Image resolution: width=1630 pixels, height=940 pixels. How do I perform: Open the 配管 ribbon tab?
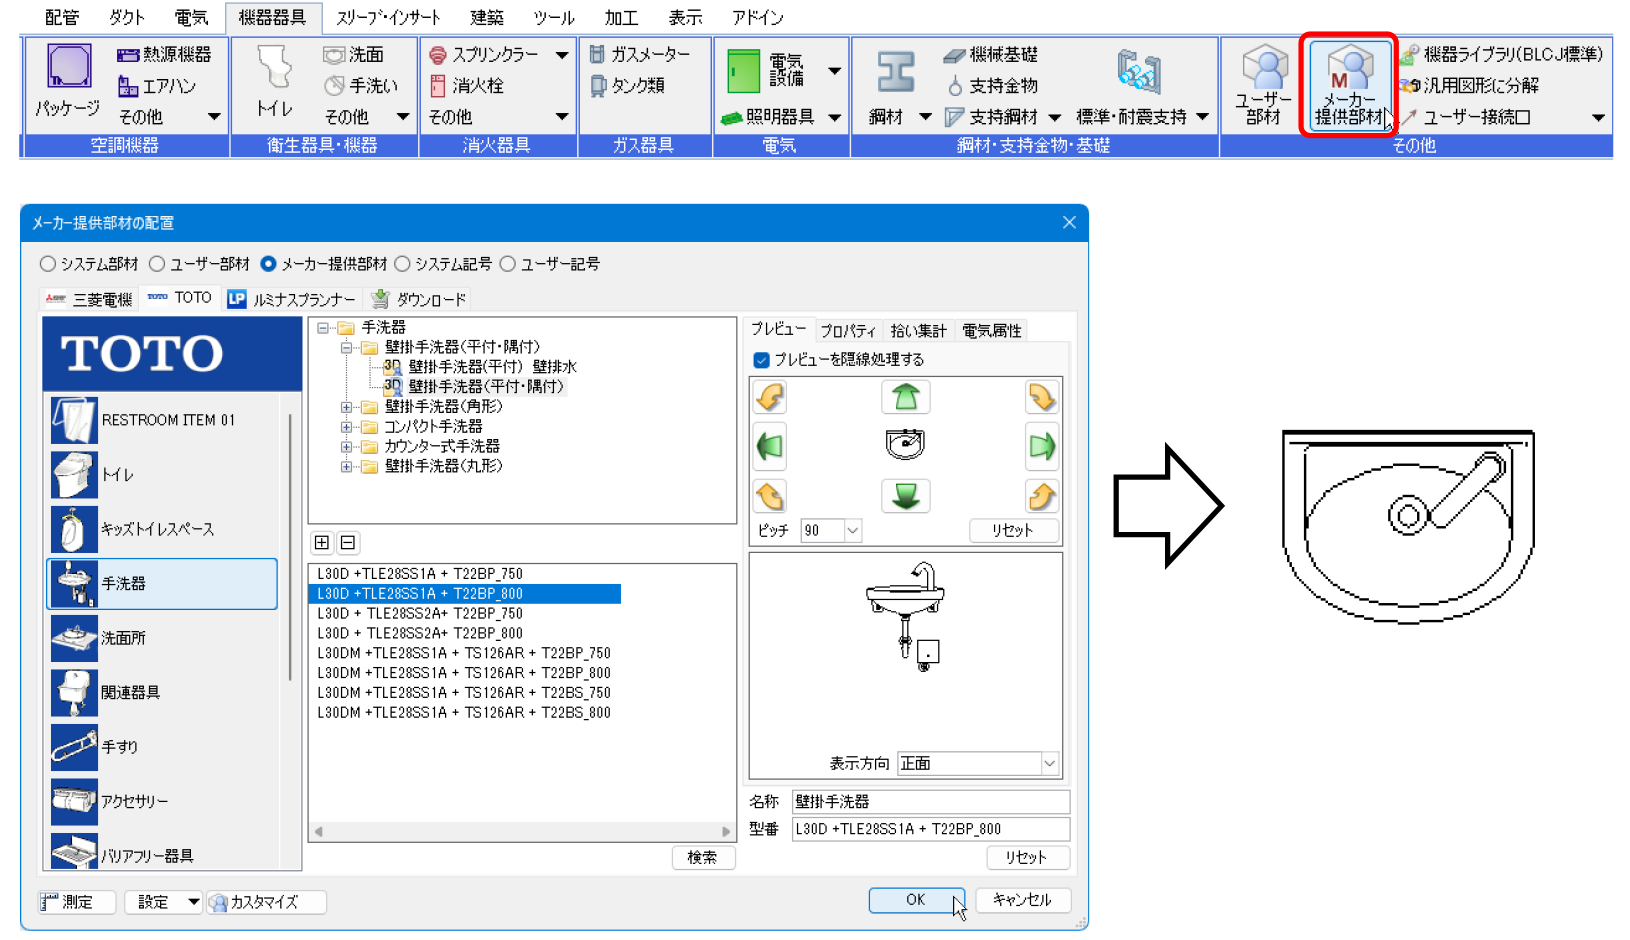pyautogui.click(x=62, y=17)
